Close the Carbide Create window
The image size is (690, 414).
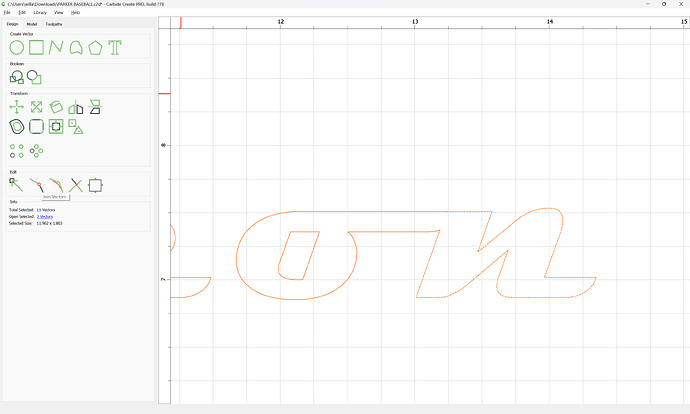[681, 4]
